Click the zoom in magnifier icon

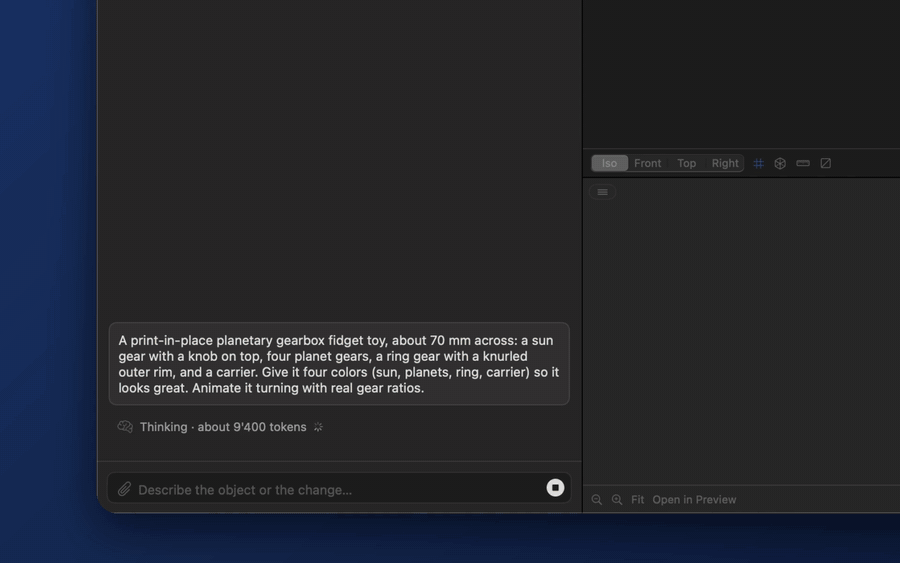[x=617, y=500]
